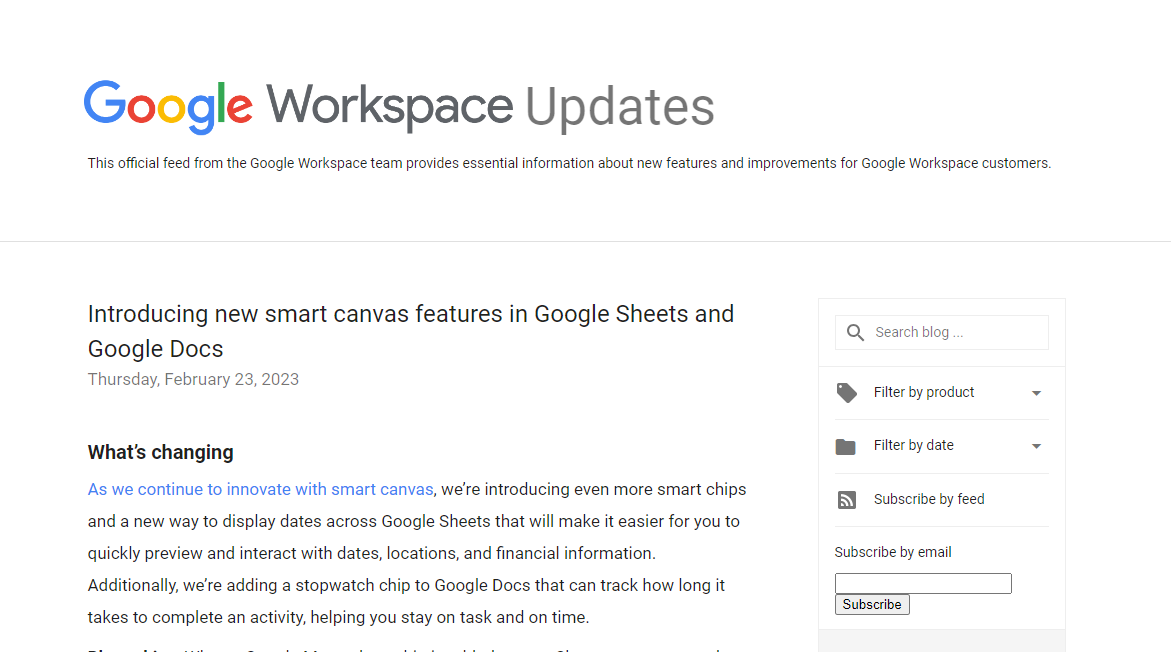Click the letter G in the Google logo
The width and height of the screenshot is (1171, 652).
[x=100, y=105]
